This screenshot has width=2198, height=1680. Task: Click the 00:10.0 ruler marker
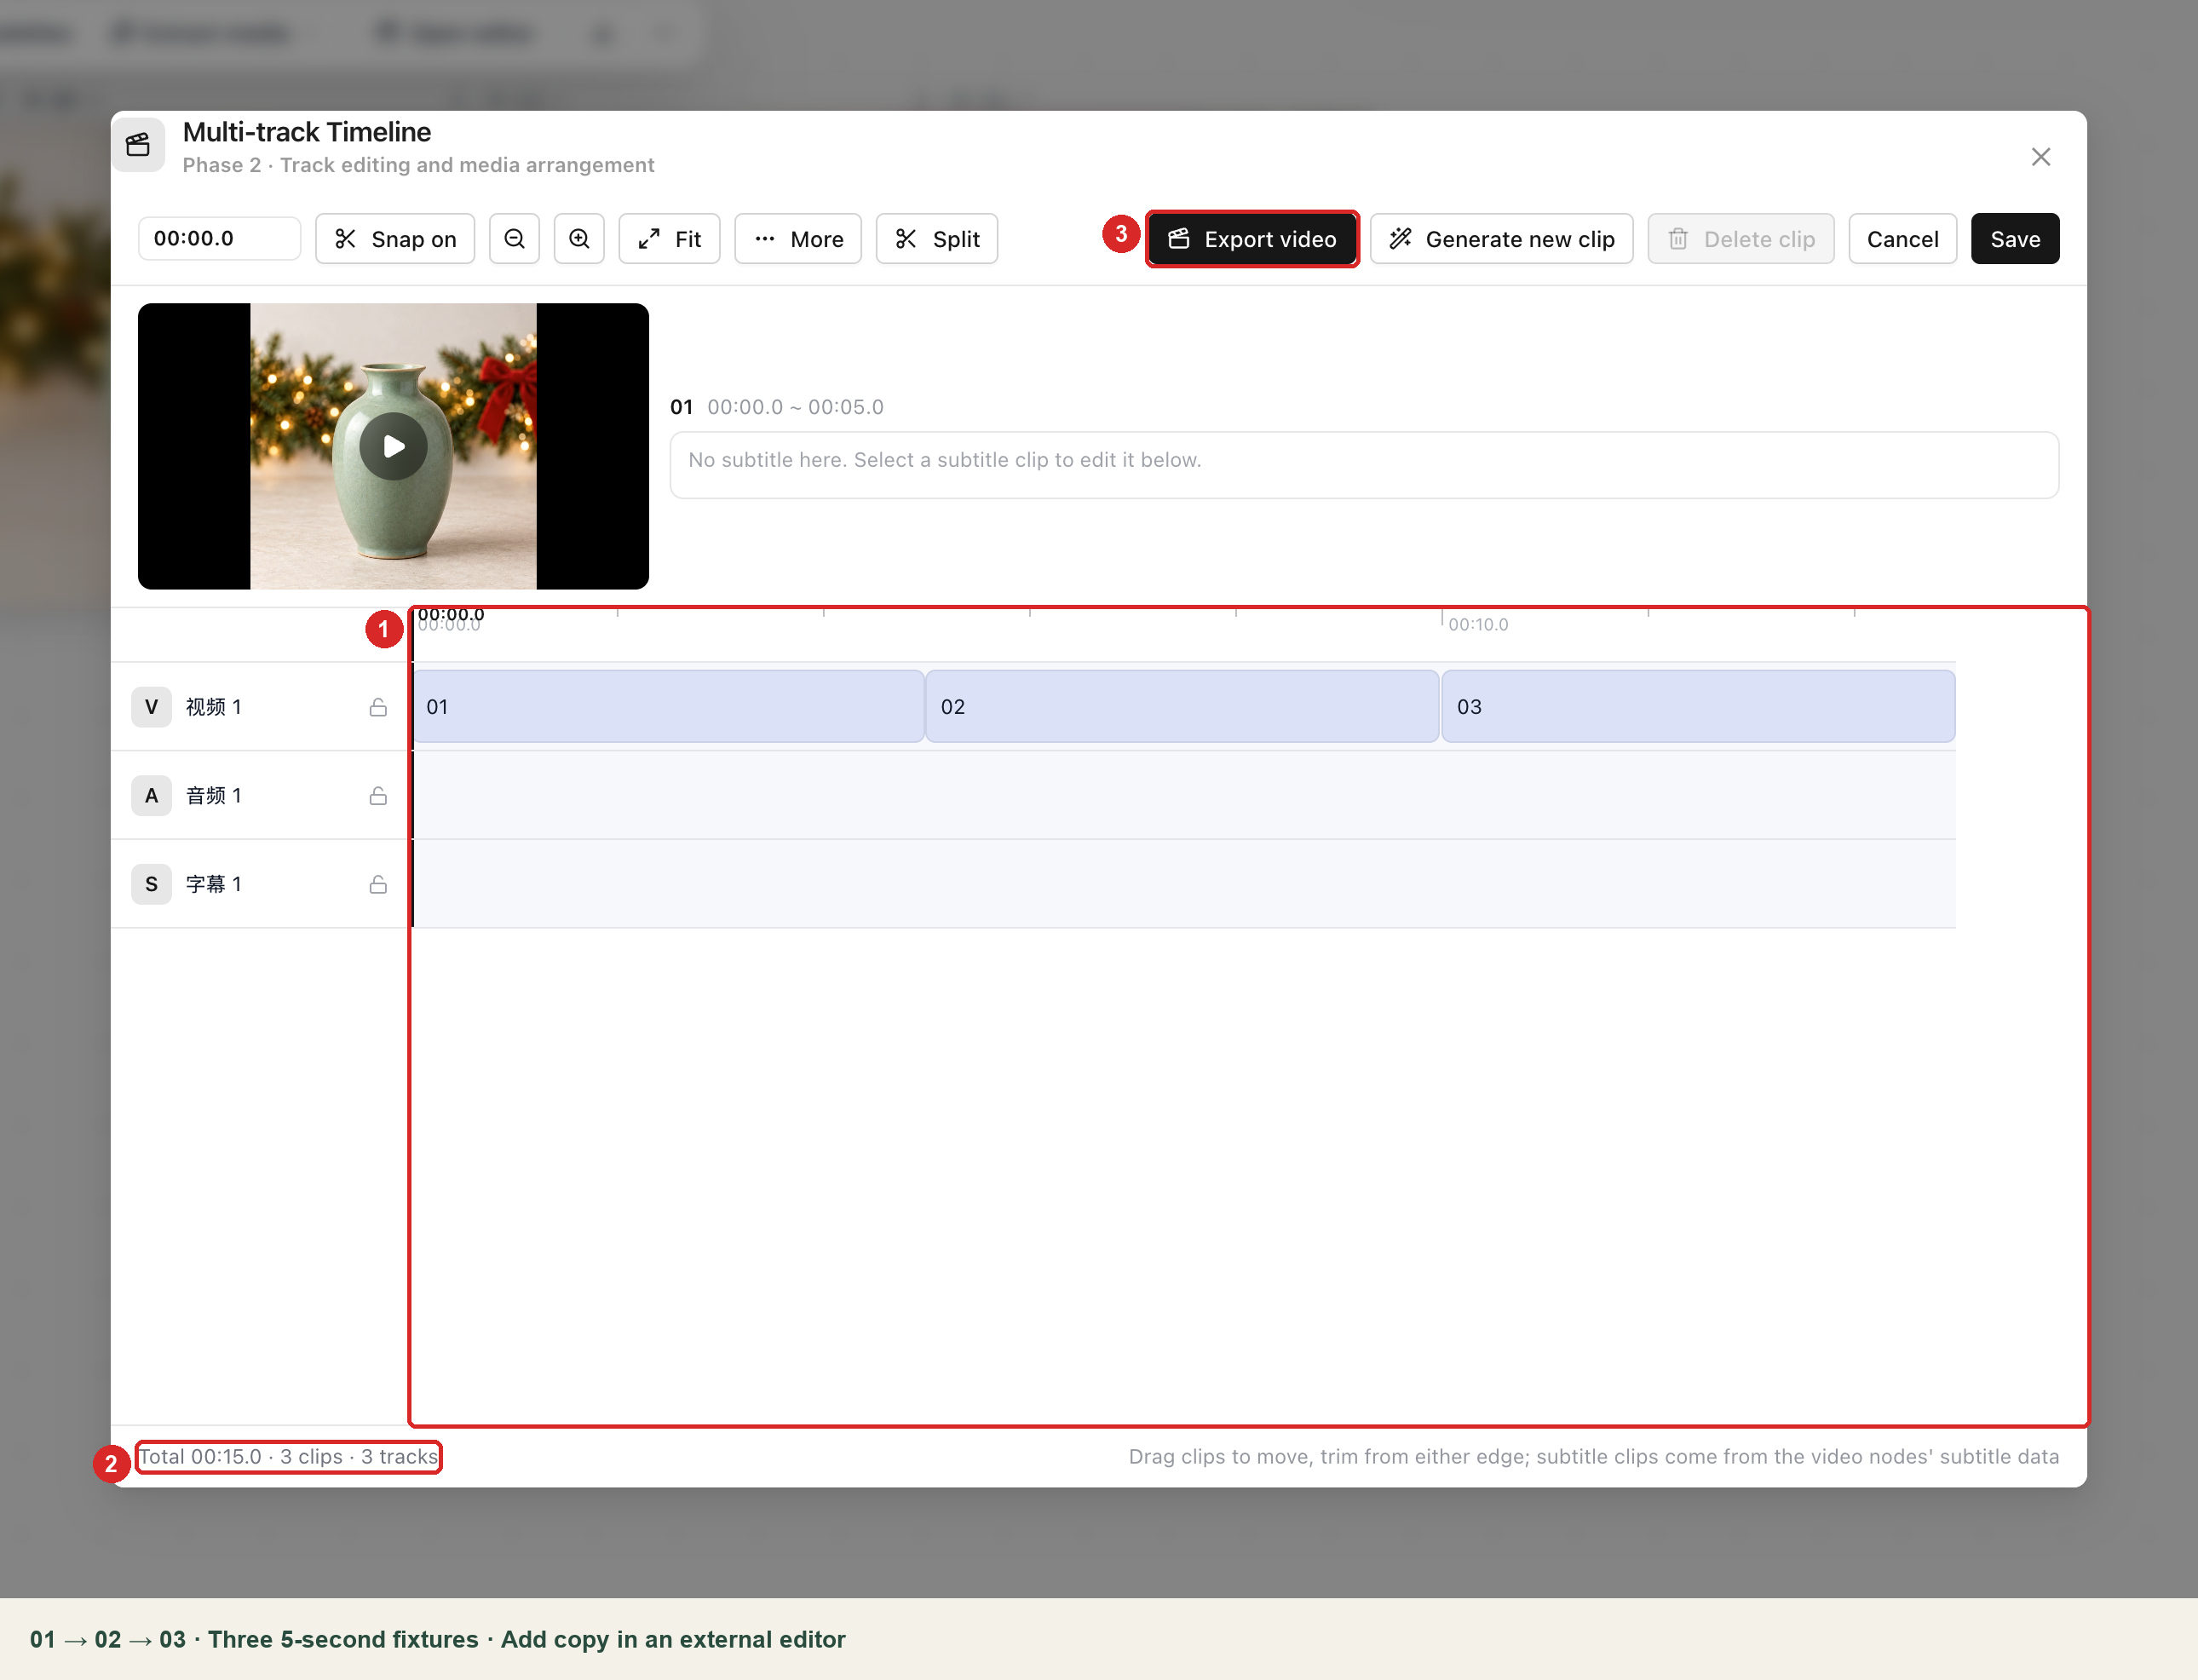click(1478, 625)
